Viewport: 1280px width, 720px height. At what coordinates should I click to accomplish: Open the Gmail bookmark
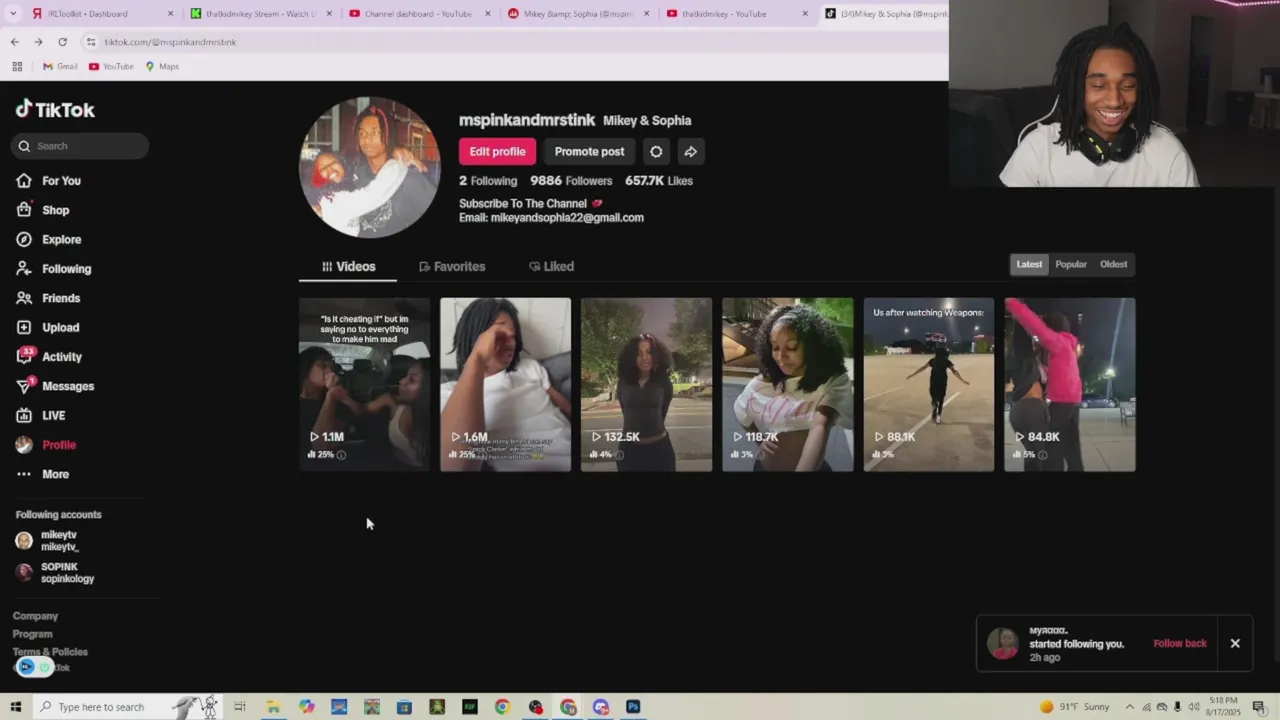pos(60,66)
